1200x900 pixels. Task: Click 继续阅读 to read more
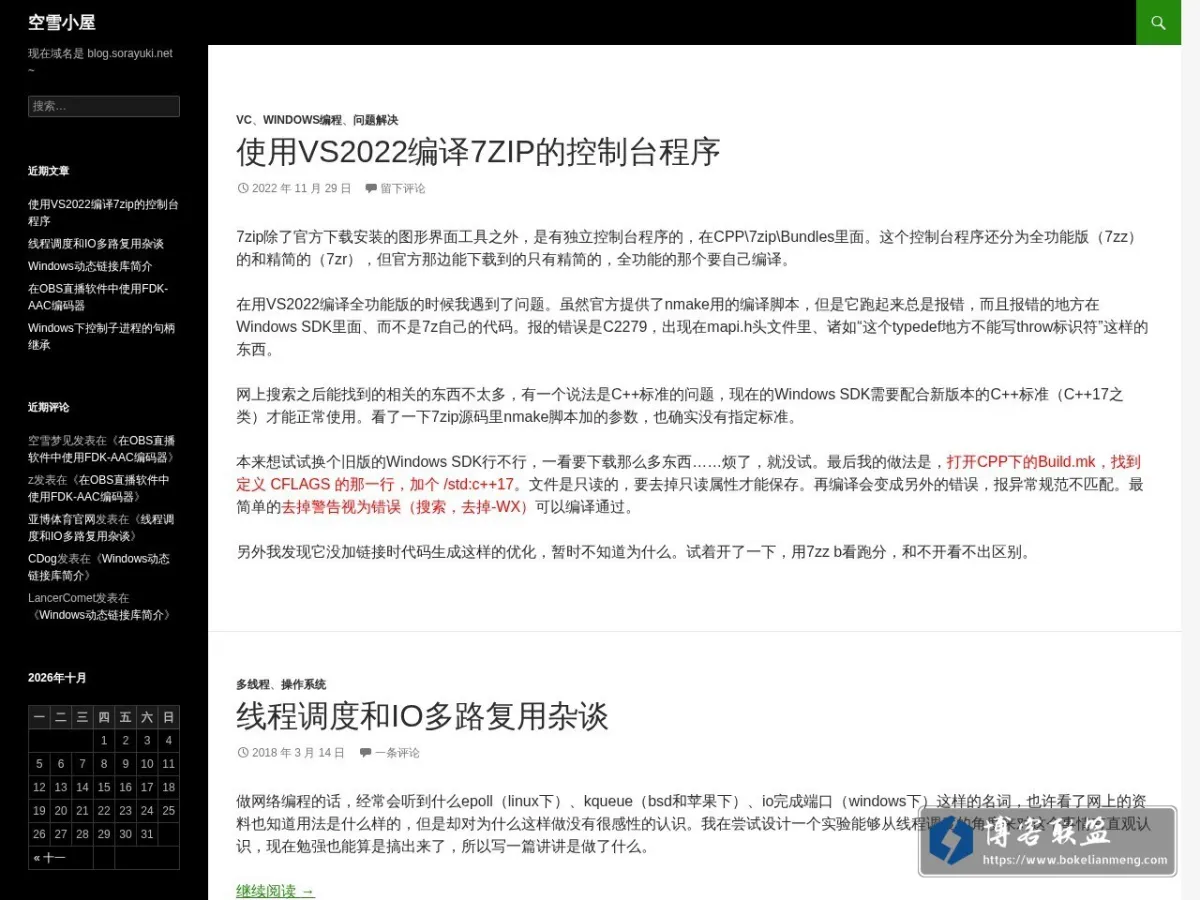click(275, 891)
